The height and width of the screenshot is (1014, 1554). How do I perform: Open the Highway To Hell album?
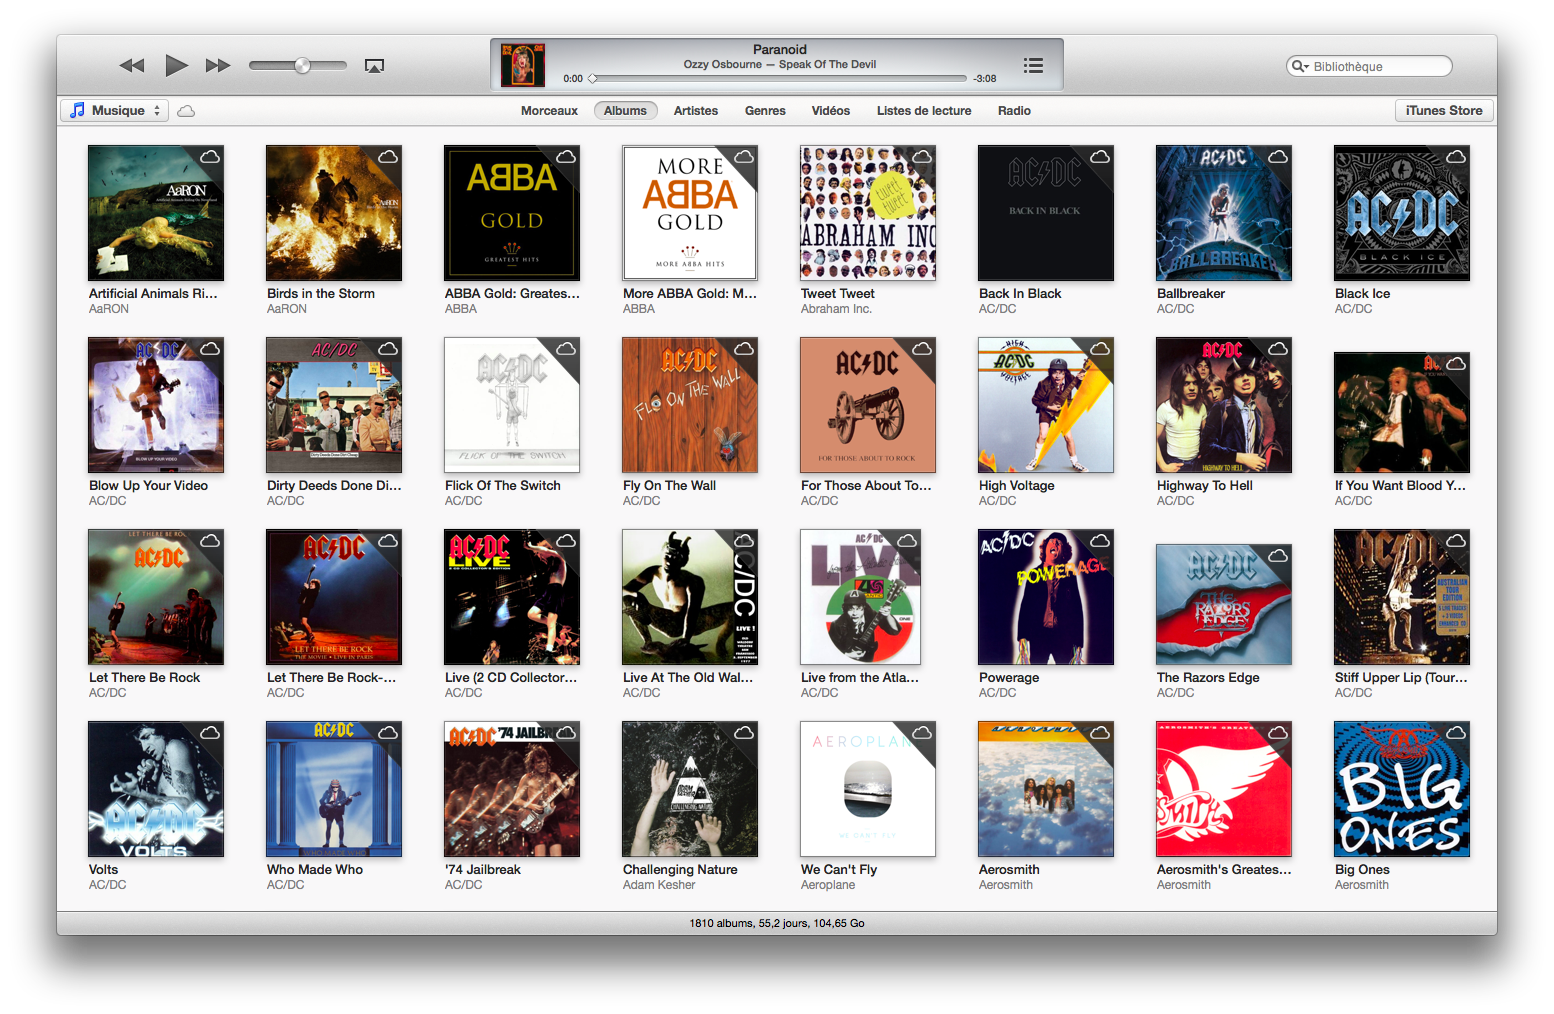point(1223,405)
